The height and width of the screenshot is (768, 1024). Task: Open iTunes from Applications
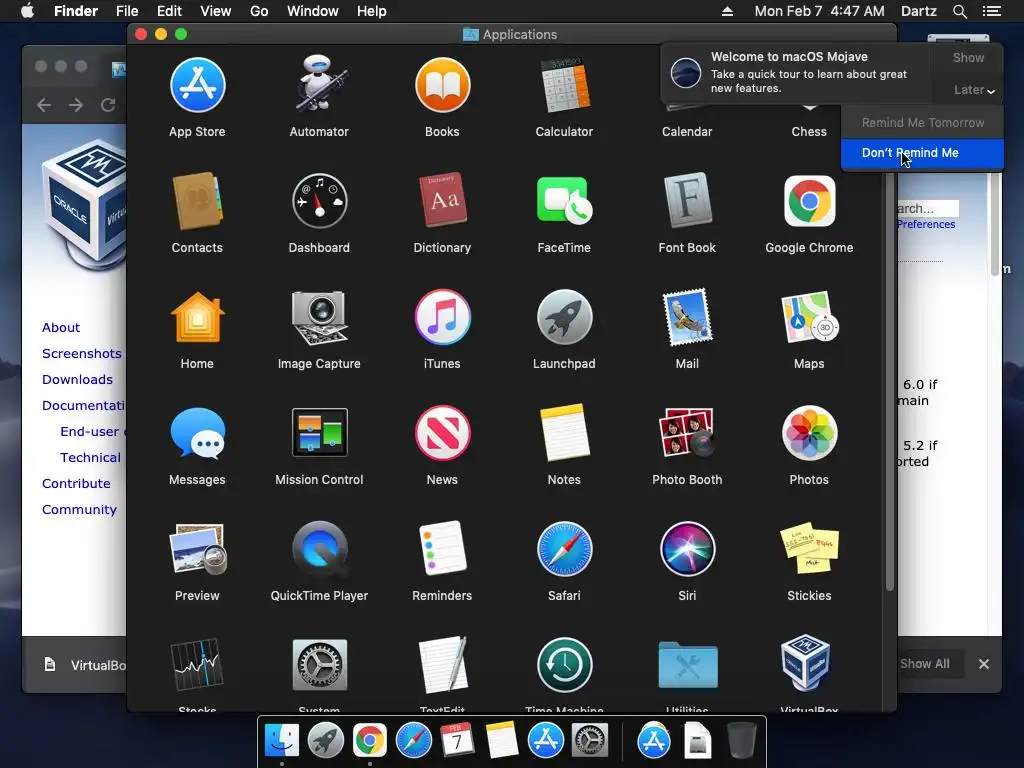442,317
